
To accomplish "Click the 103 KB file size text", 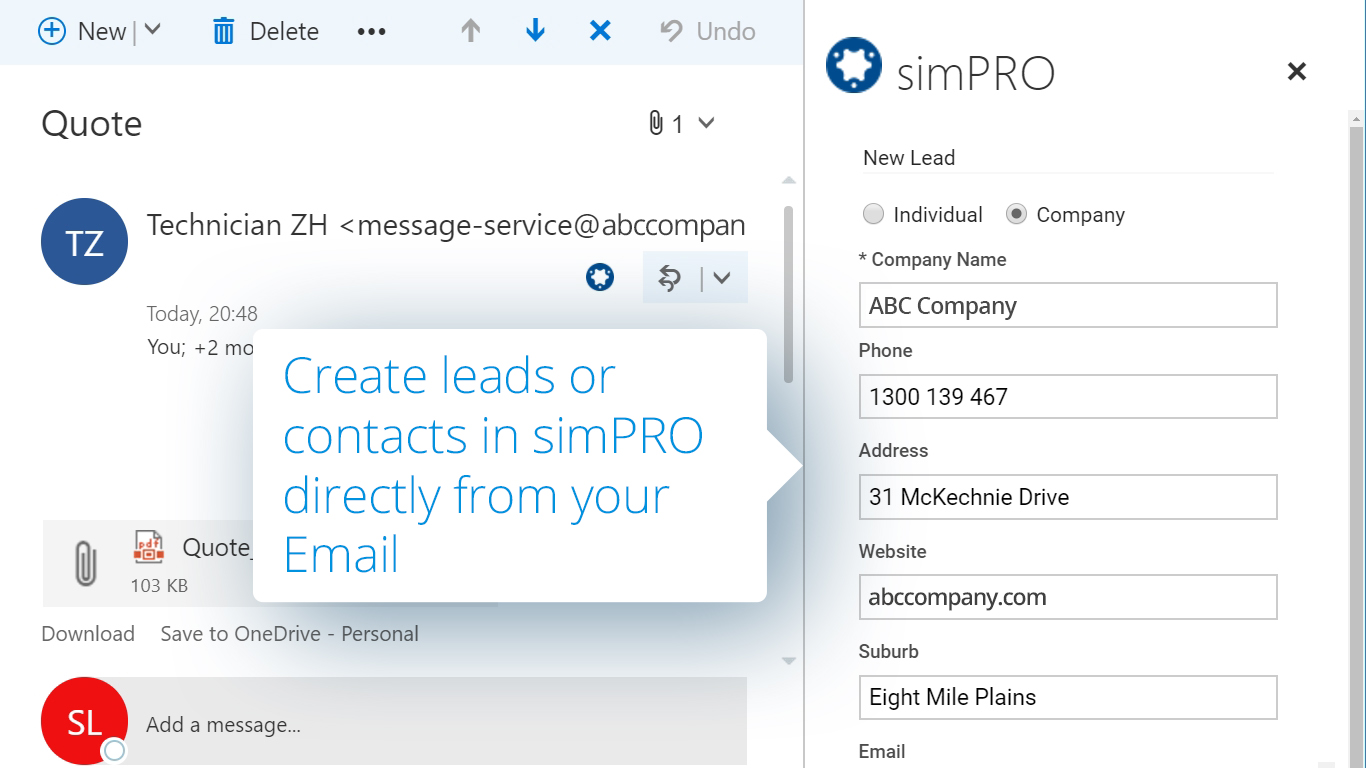I will tap(159, 586).
